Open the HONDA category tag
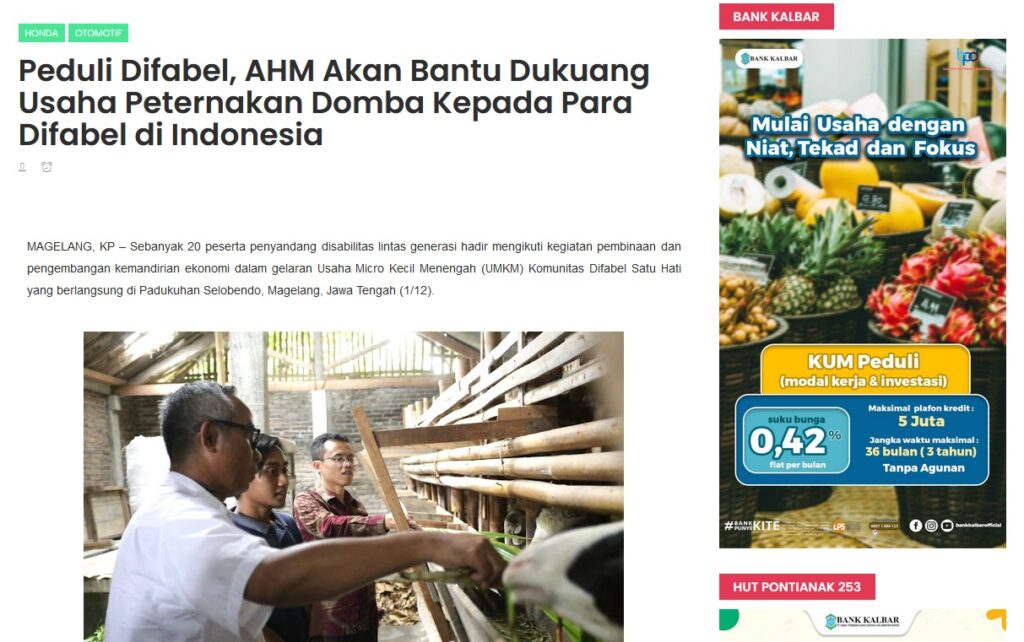1024x642 pixels. click(41, 33)
